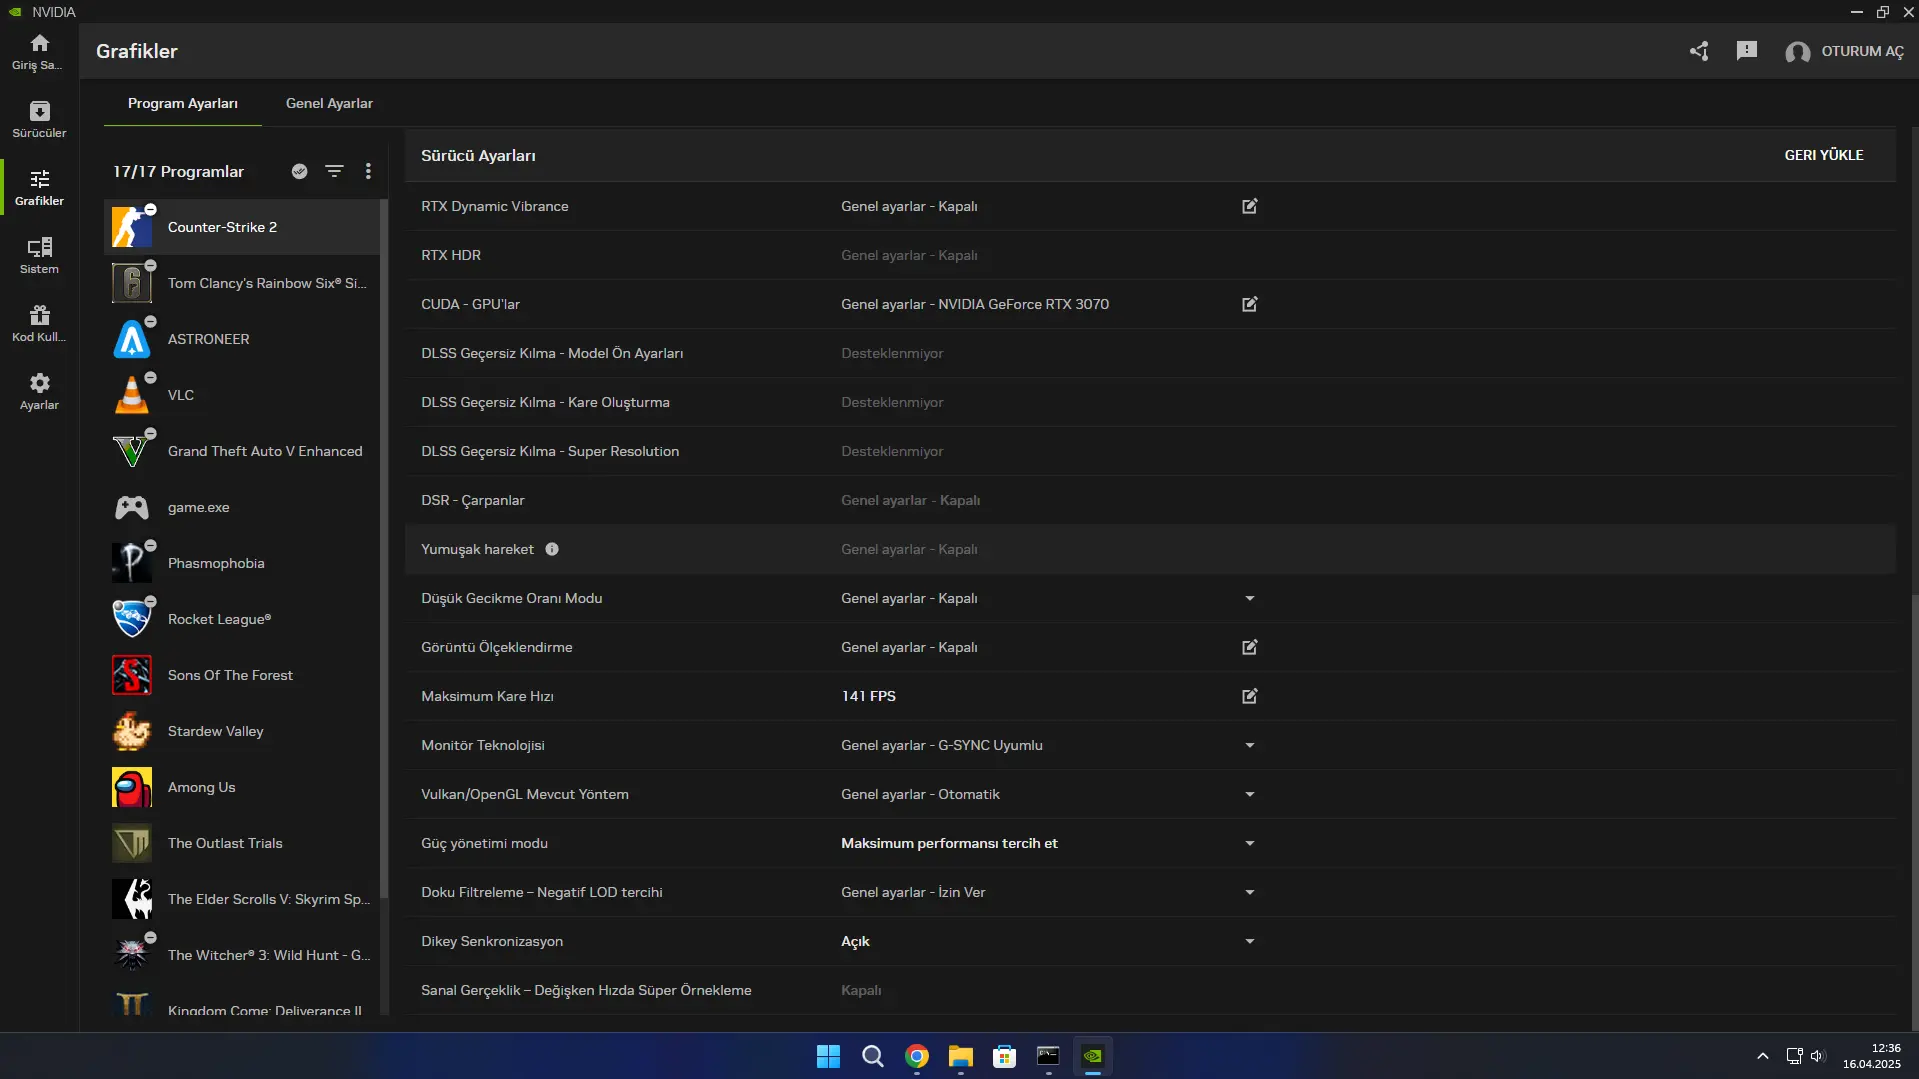
Task: Open the Grafikler sidebar section
Action: pyautogui.click(x=39, y=188)
